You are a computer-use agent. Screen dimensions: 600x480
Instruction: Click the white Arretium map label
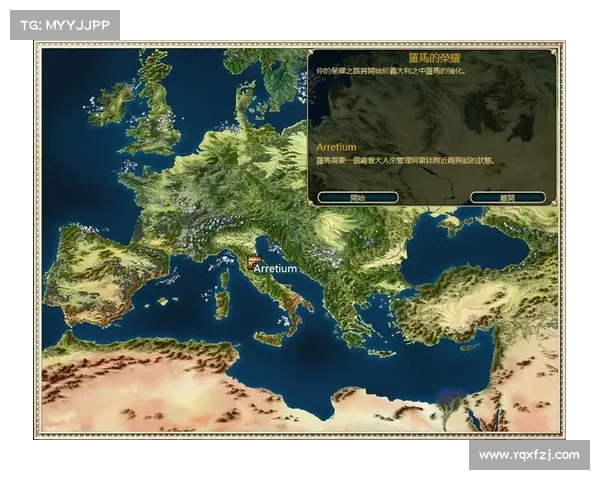(x=276, y=269)
